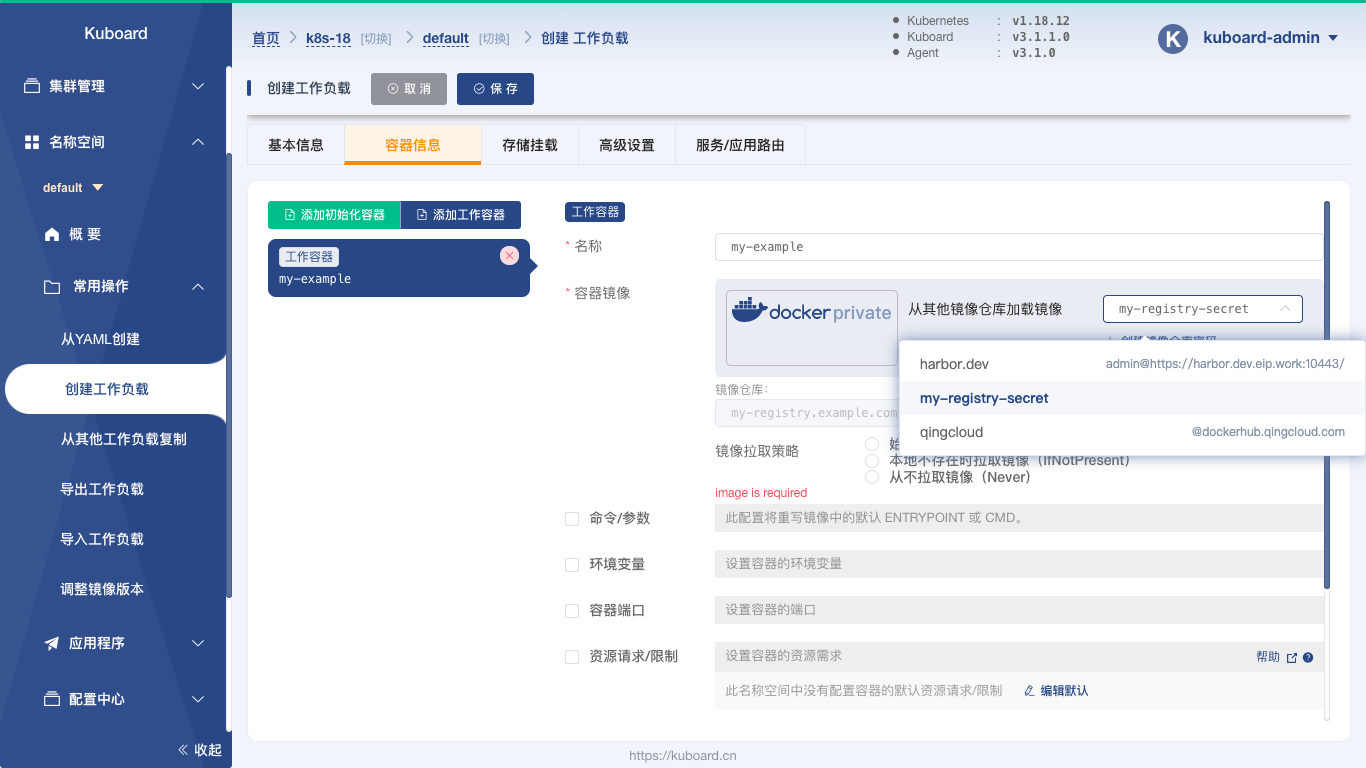Image resolution: width=1366 pixels, height=768 pixels.
Task: Select the my-example 工作容器 card
Action: (x=399, y=268)
